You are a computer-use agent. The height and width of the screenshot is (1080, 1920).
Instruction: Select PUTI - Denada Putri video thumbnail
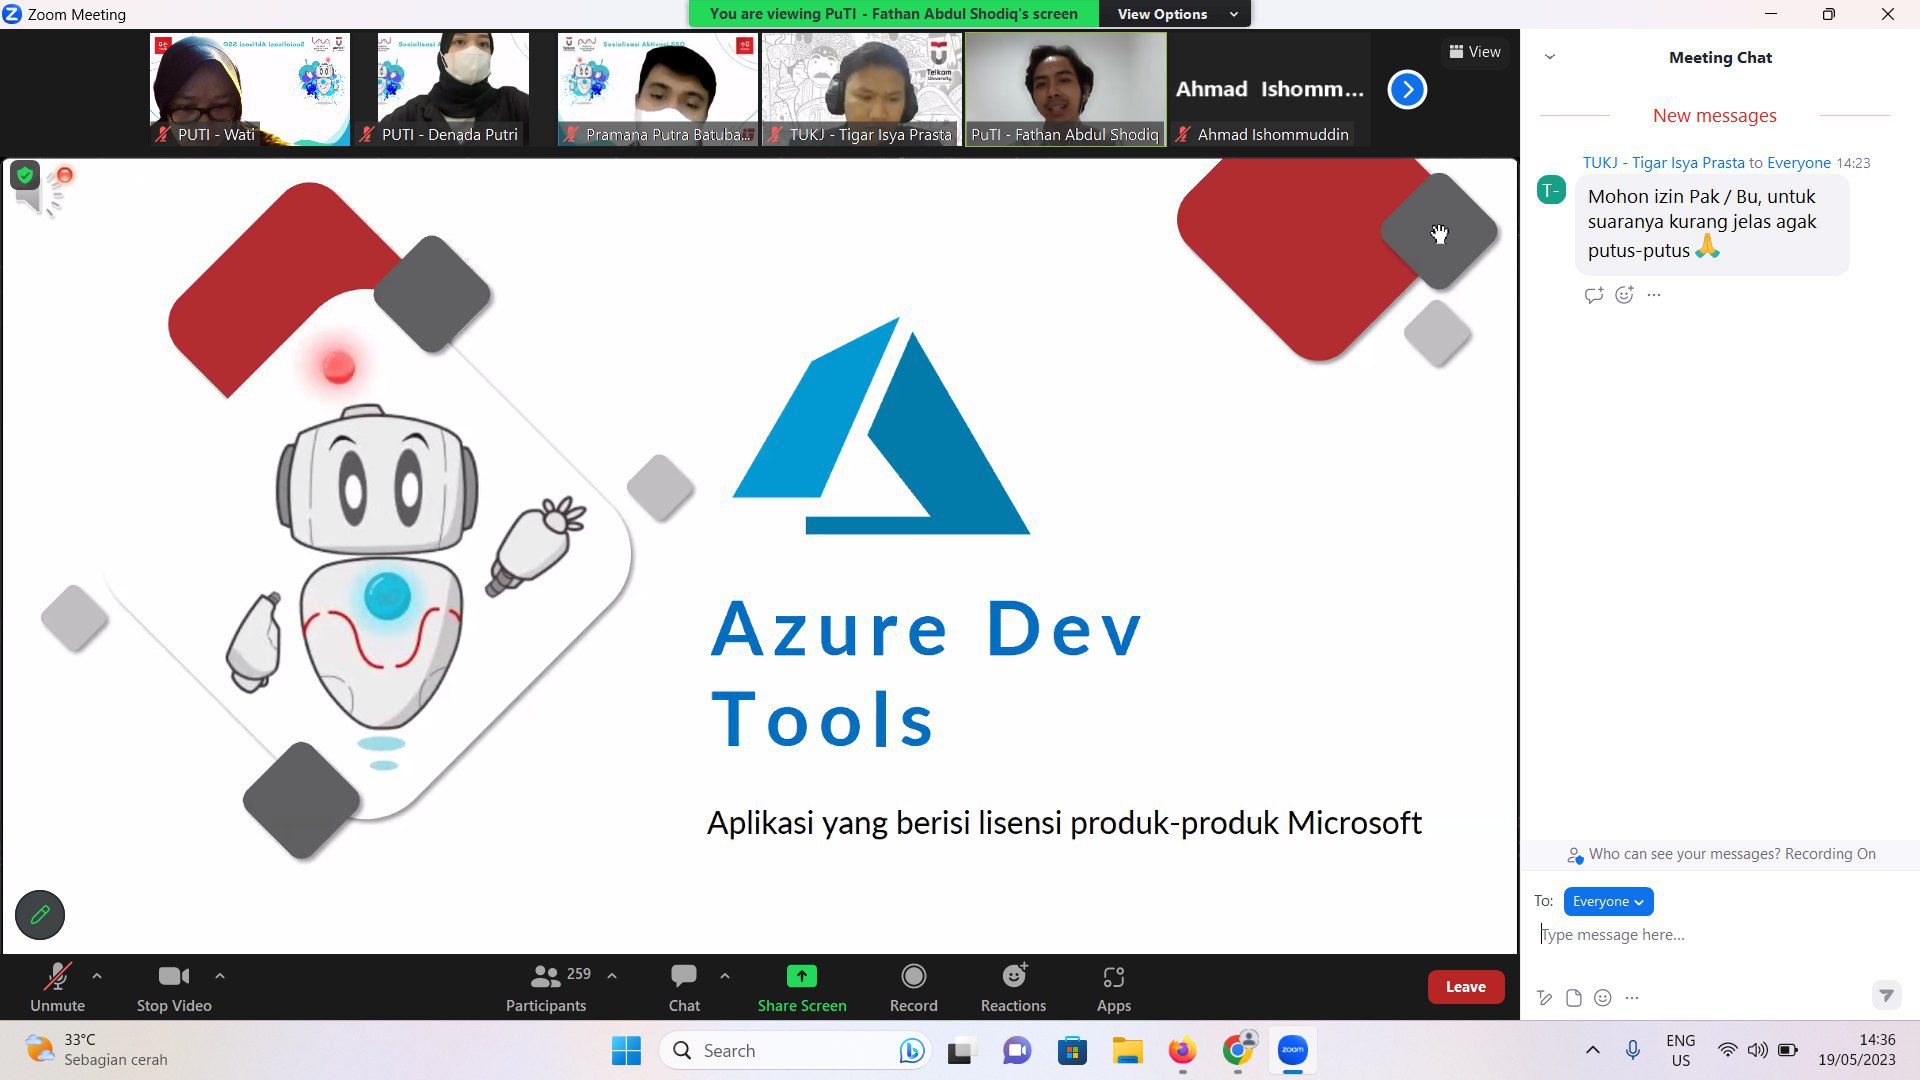[x=453, y=90]
